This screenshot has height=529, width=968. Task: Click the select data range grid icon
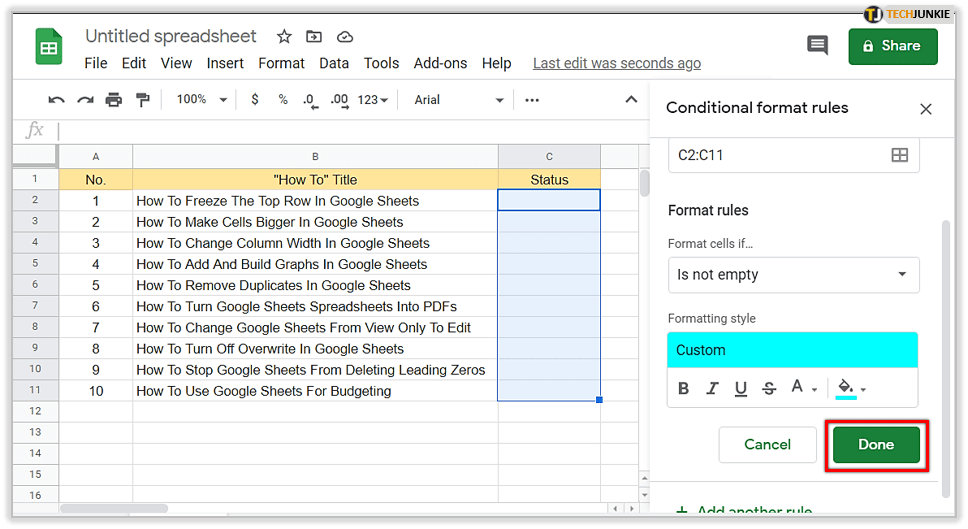point(899,155)
